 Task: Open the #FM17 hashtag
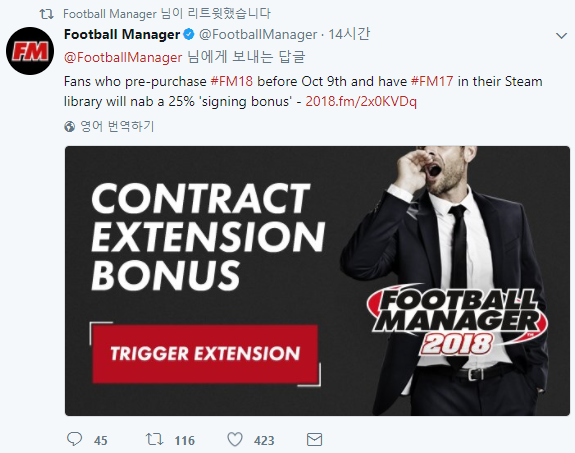(x=432, y=81)
